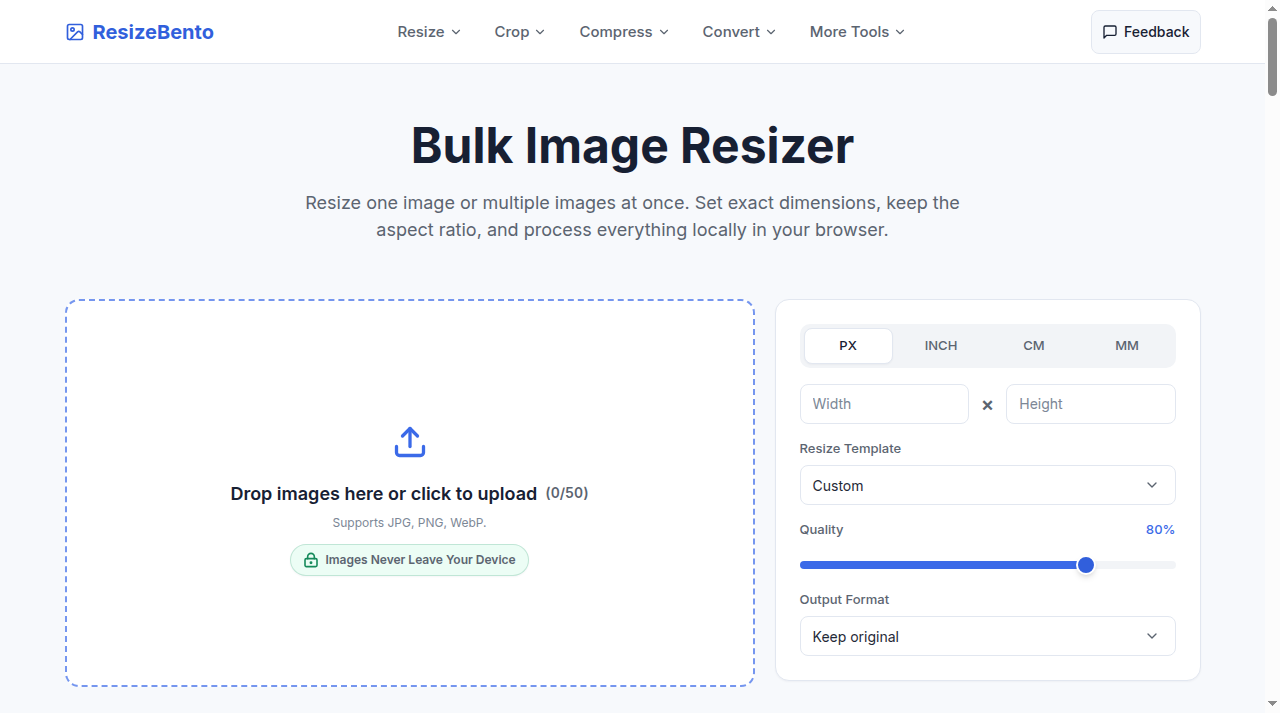
Task: Click the Images Never Leave Your Device badge
Action: click(409, 560)
